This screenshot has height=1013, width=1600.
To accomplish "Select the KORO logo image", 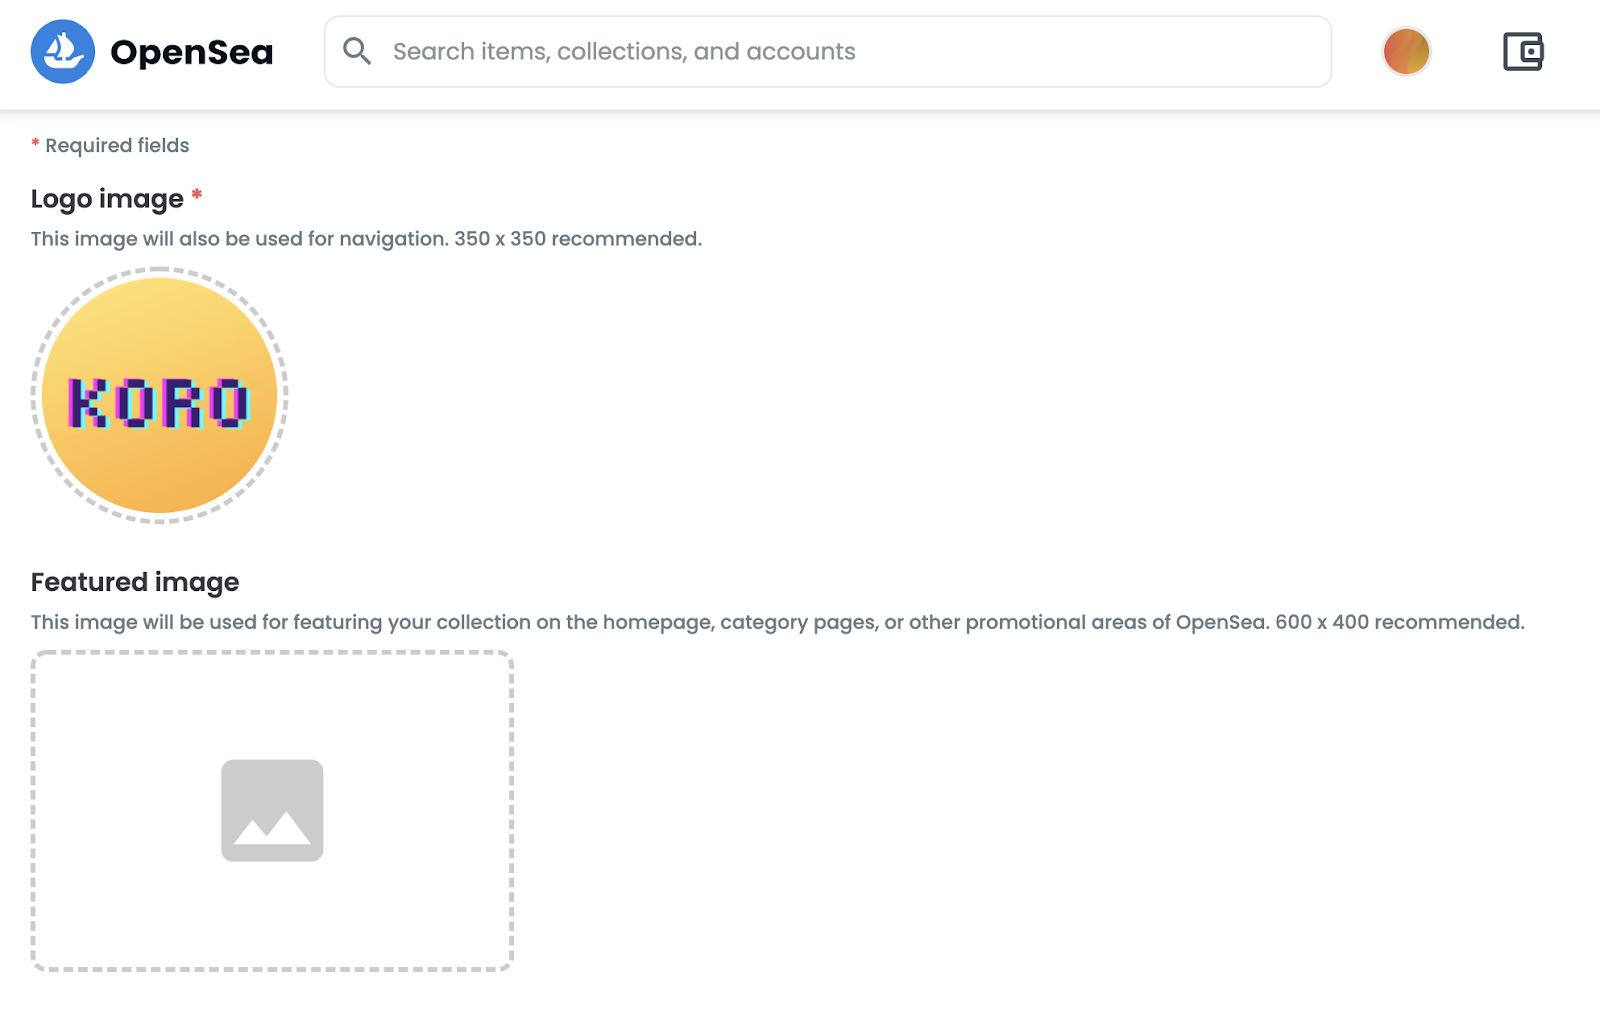I will click(160, 395).
